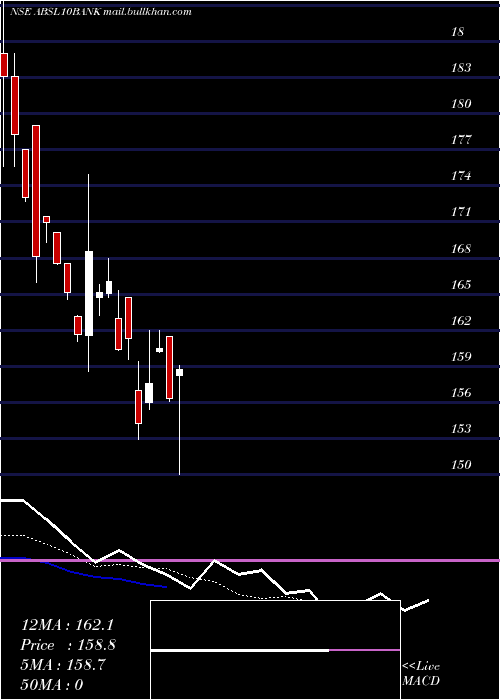Click the 174 price axis label
Viewport: 500px width, 700px height.
[461, 176]
